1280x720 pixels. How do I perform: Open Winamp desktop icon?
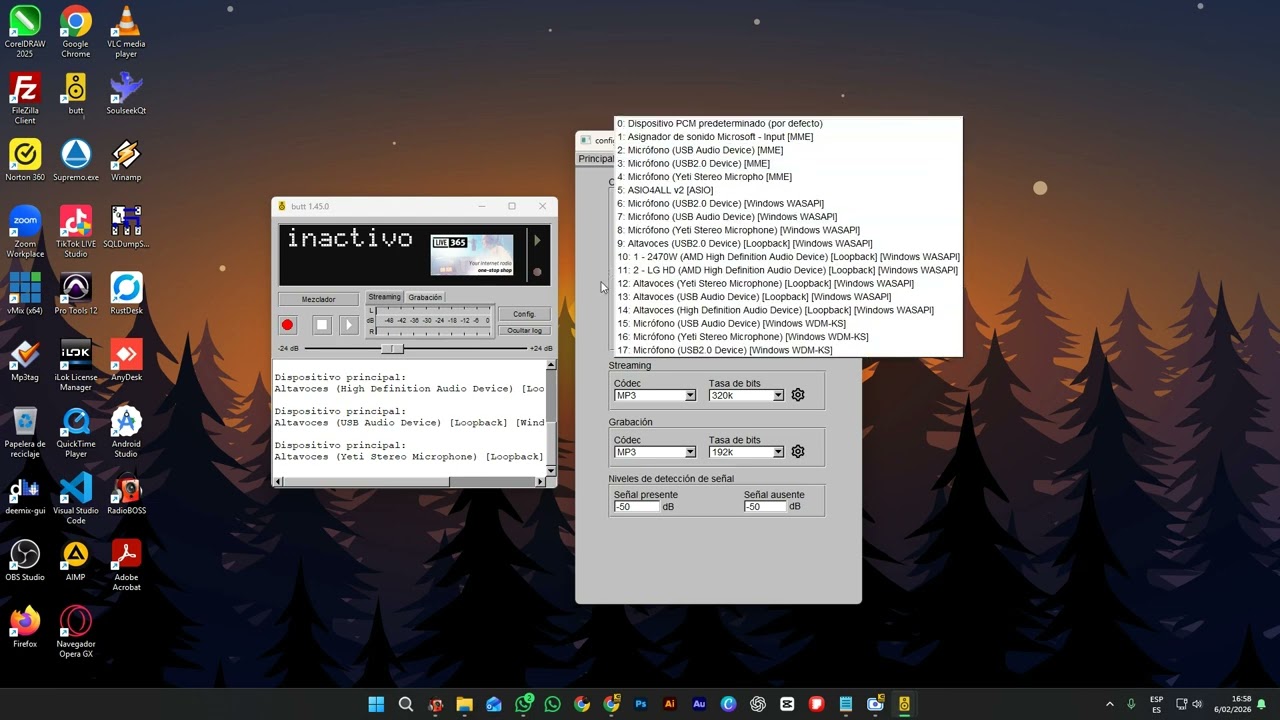point(126,160)
